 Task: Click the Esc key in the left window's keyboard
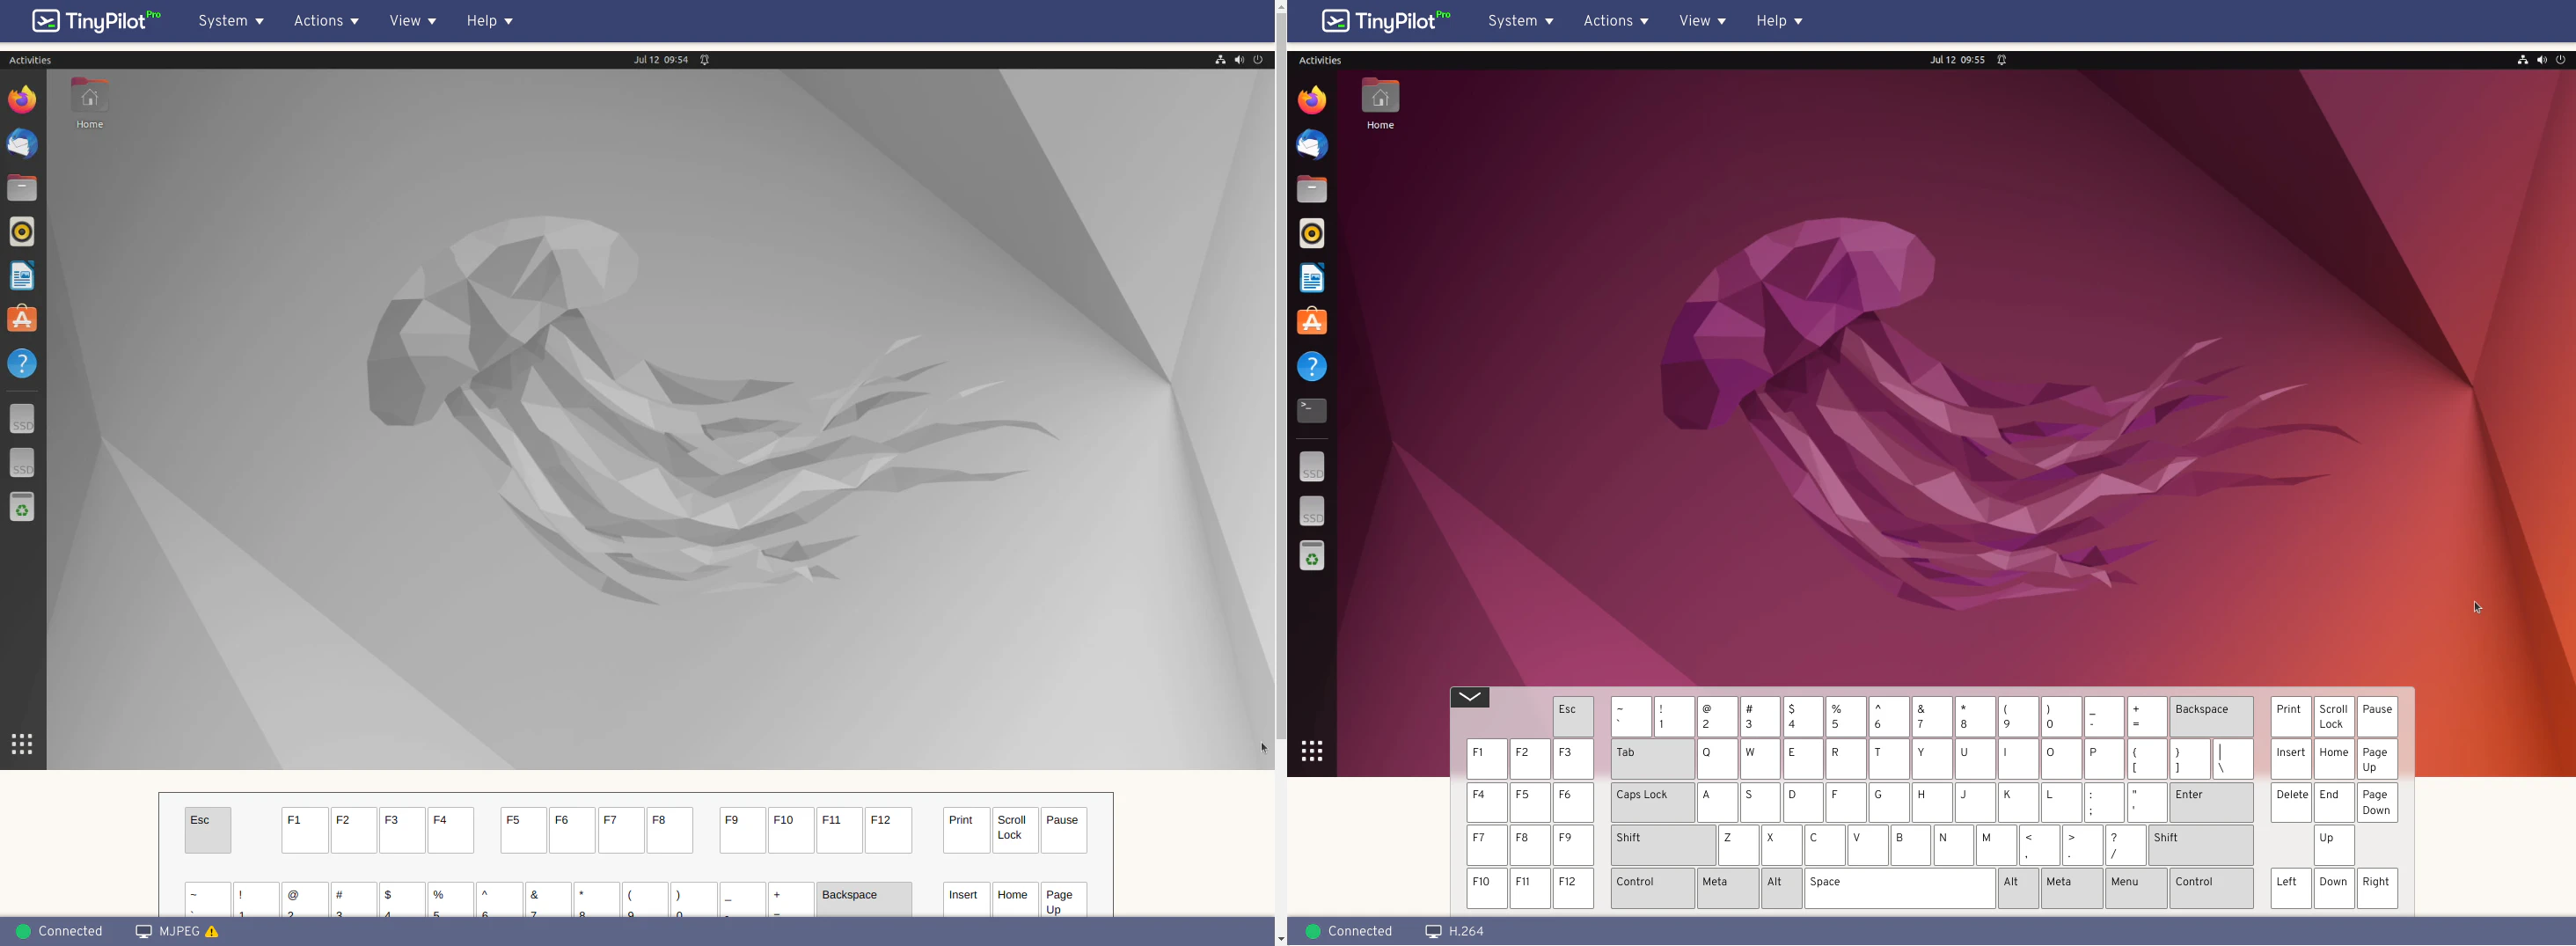coord(208,830)
